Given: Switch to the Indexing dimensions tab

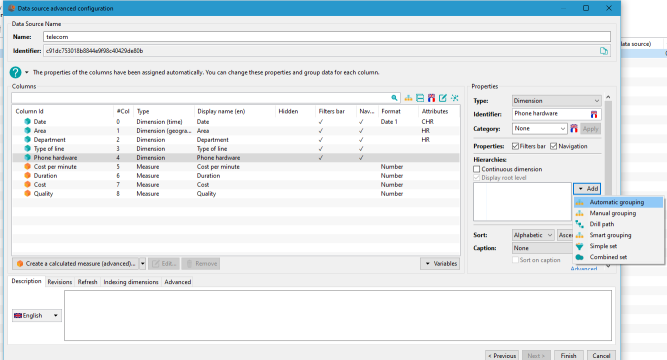Looking at the screenshot, I should (x=131, y=282).
